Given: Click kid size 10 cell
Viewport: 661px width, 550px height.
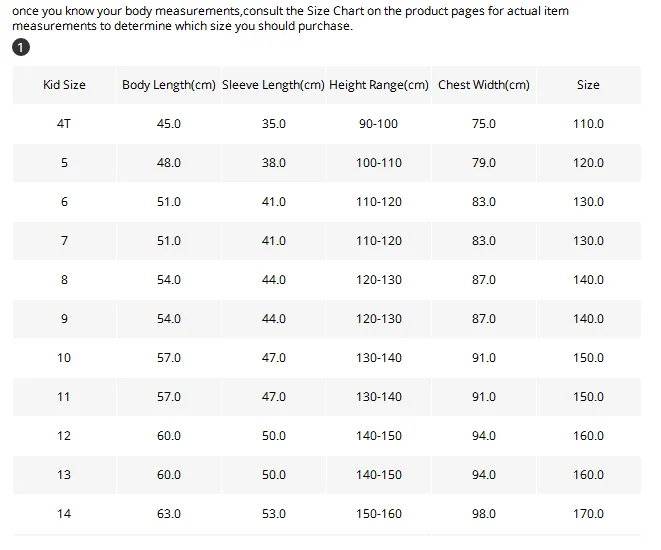Looking at the screenshot, I should 64,358.
